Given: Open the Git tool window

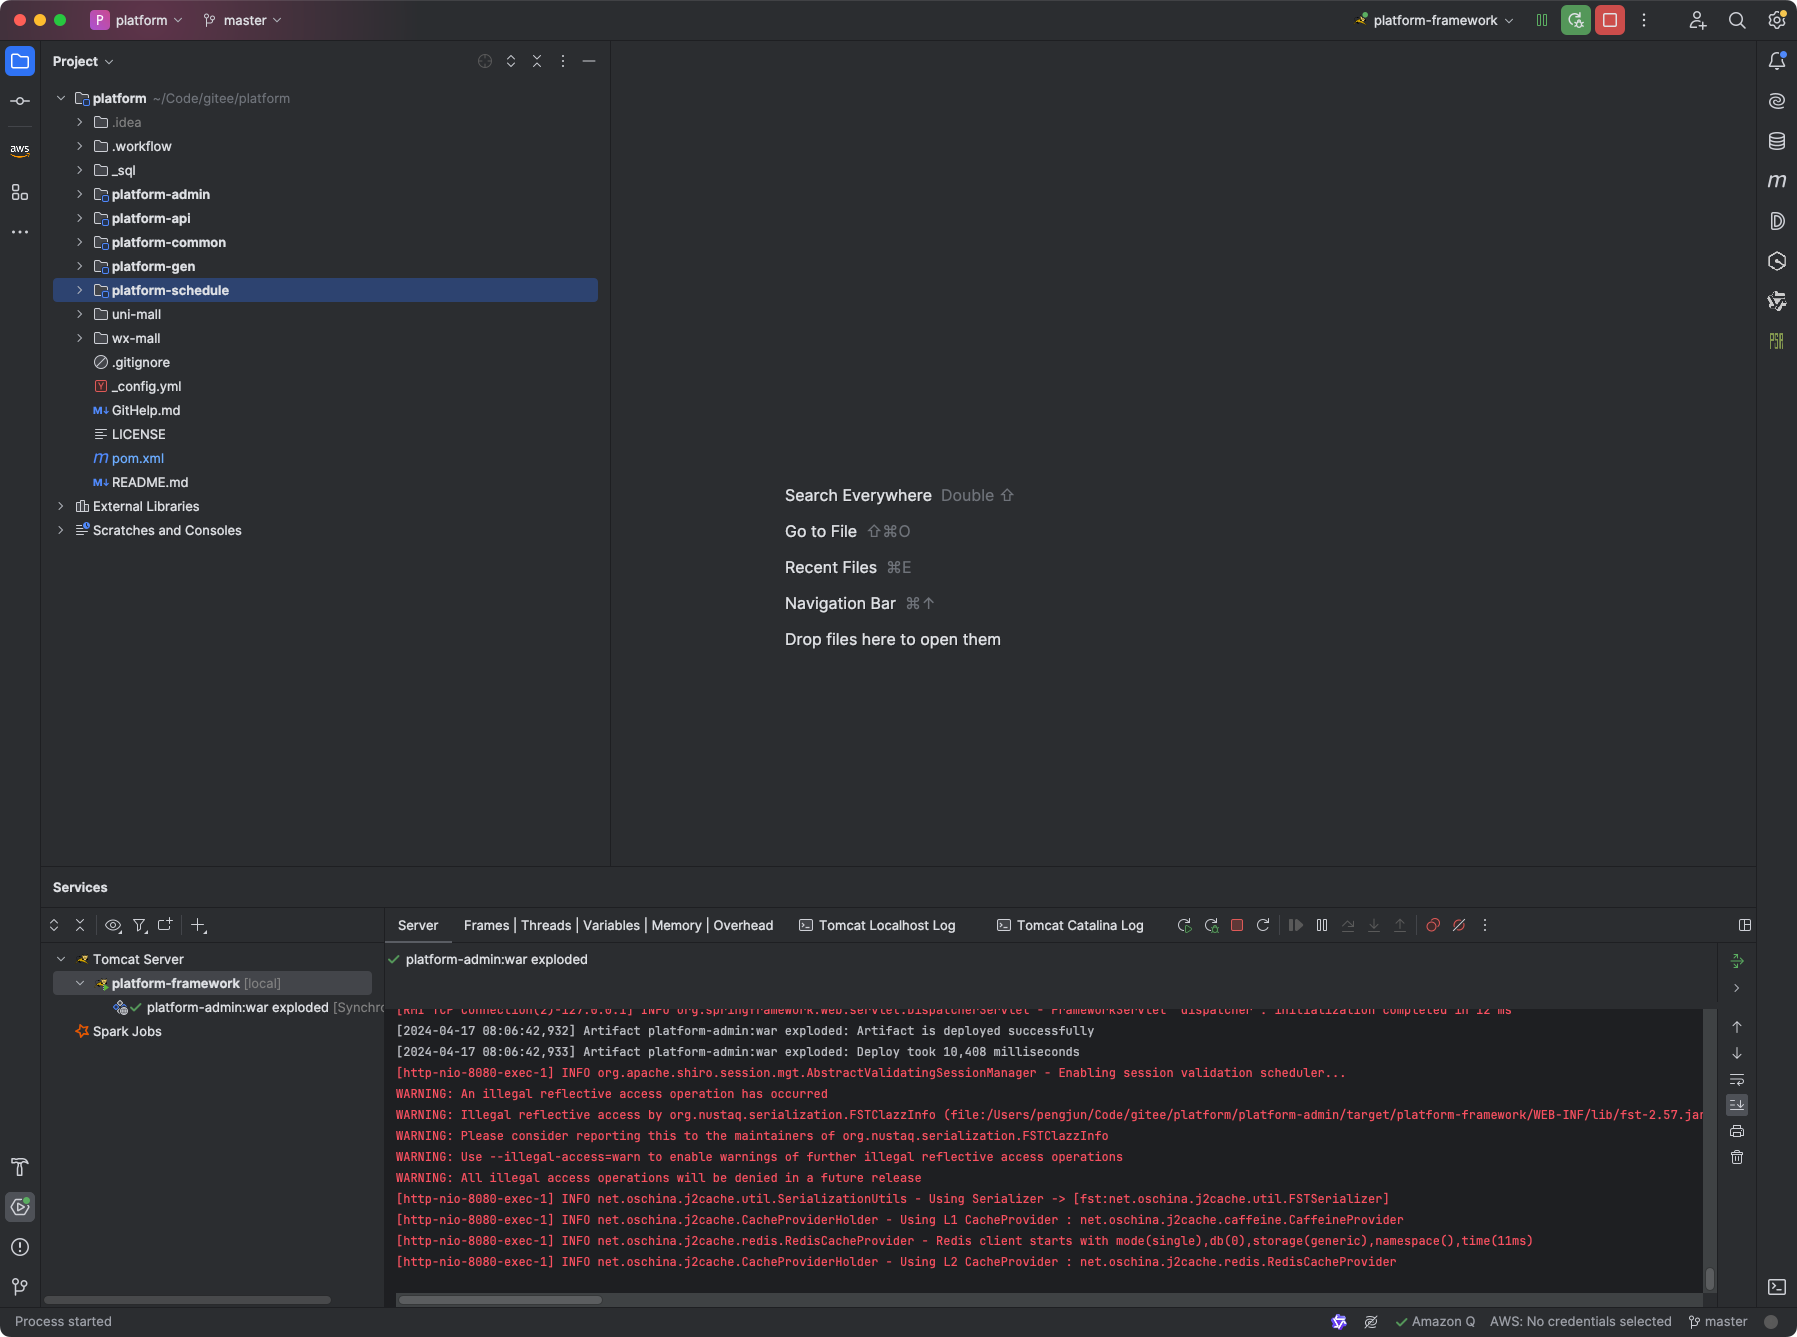Looking at the screenshot, I should [x=20, y=1287].
